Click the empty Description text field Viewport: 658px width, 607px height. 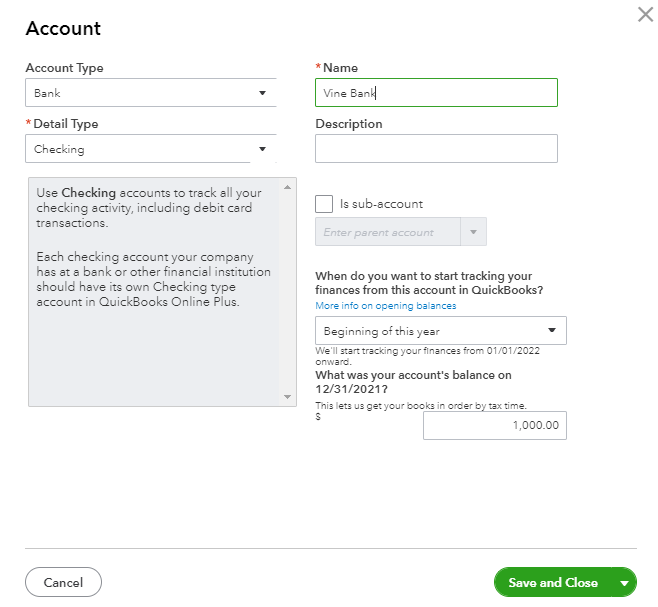tap(436, 149)
